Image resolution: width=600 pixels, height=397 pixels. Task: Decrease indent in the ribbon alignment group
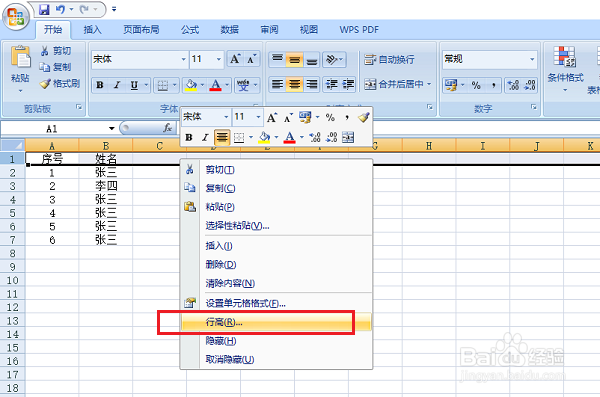pyautogui.click(x=331, y=84)
